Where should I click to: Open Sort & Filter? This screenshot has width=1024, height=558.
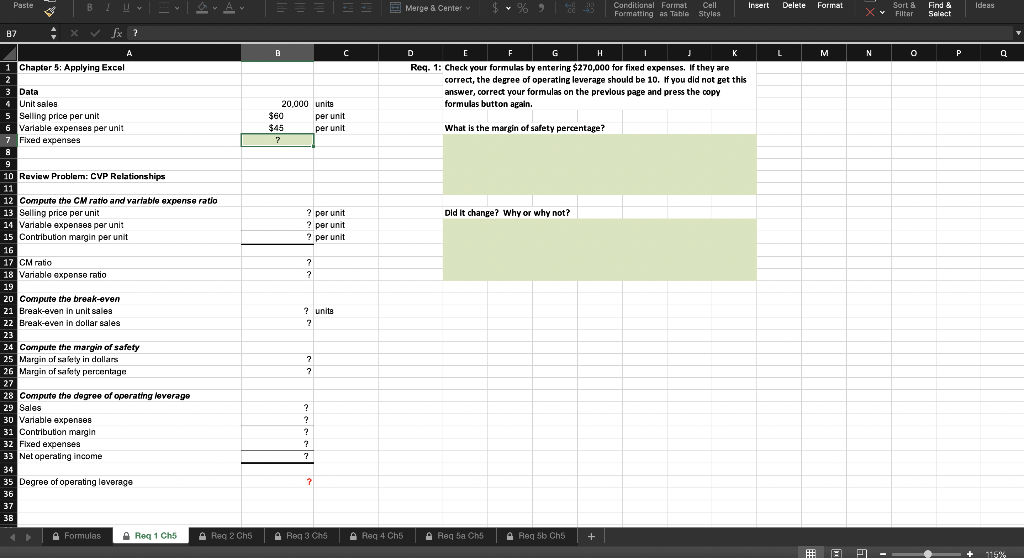(904, 9)
